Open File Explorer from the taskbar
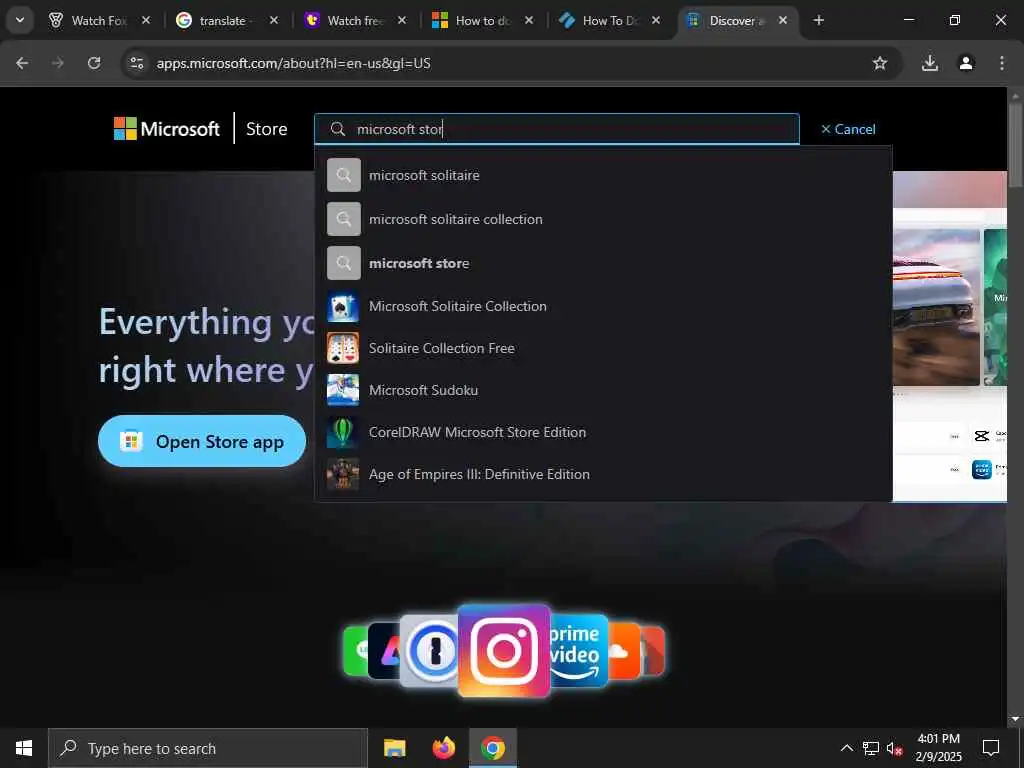 [x=394, y=748]
